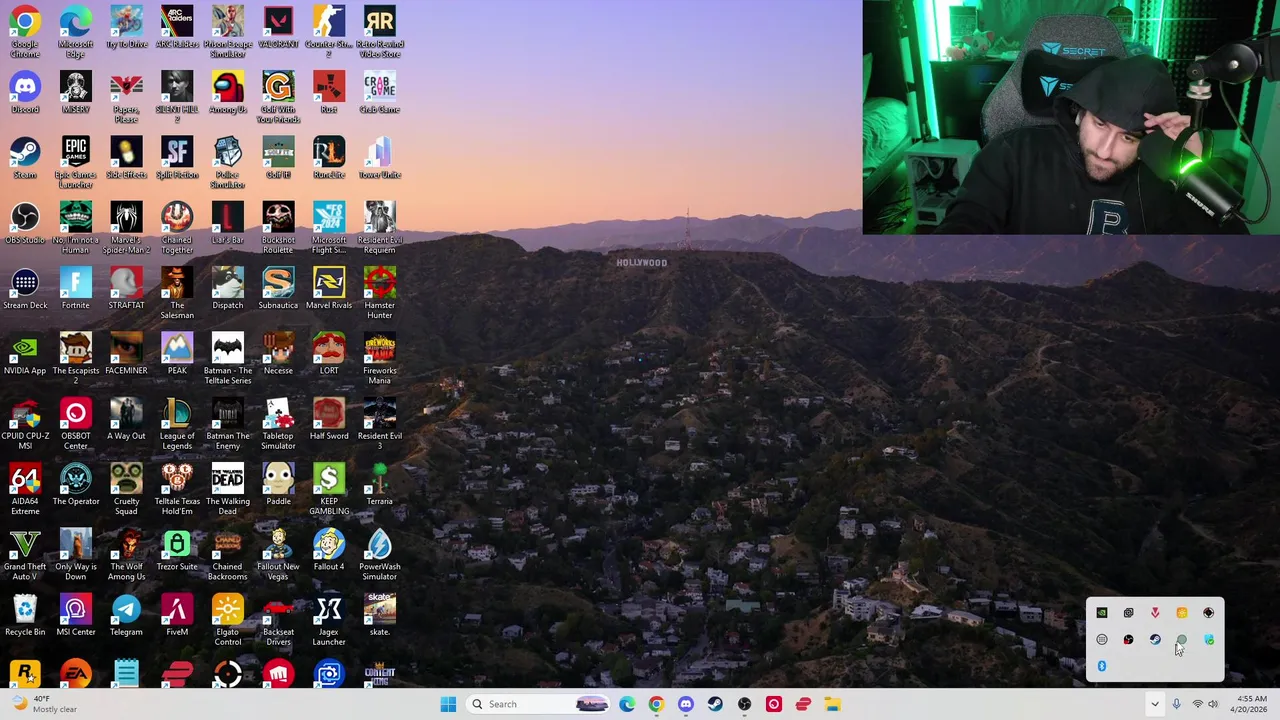Select the Steam desktop shortcut
The width and height of the screenshot is (1280, 720).
[25, 157]
